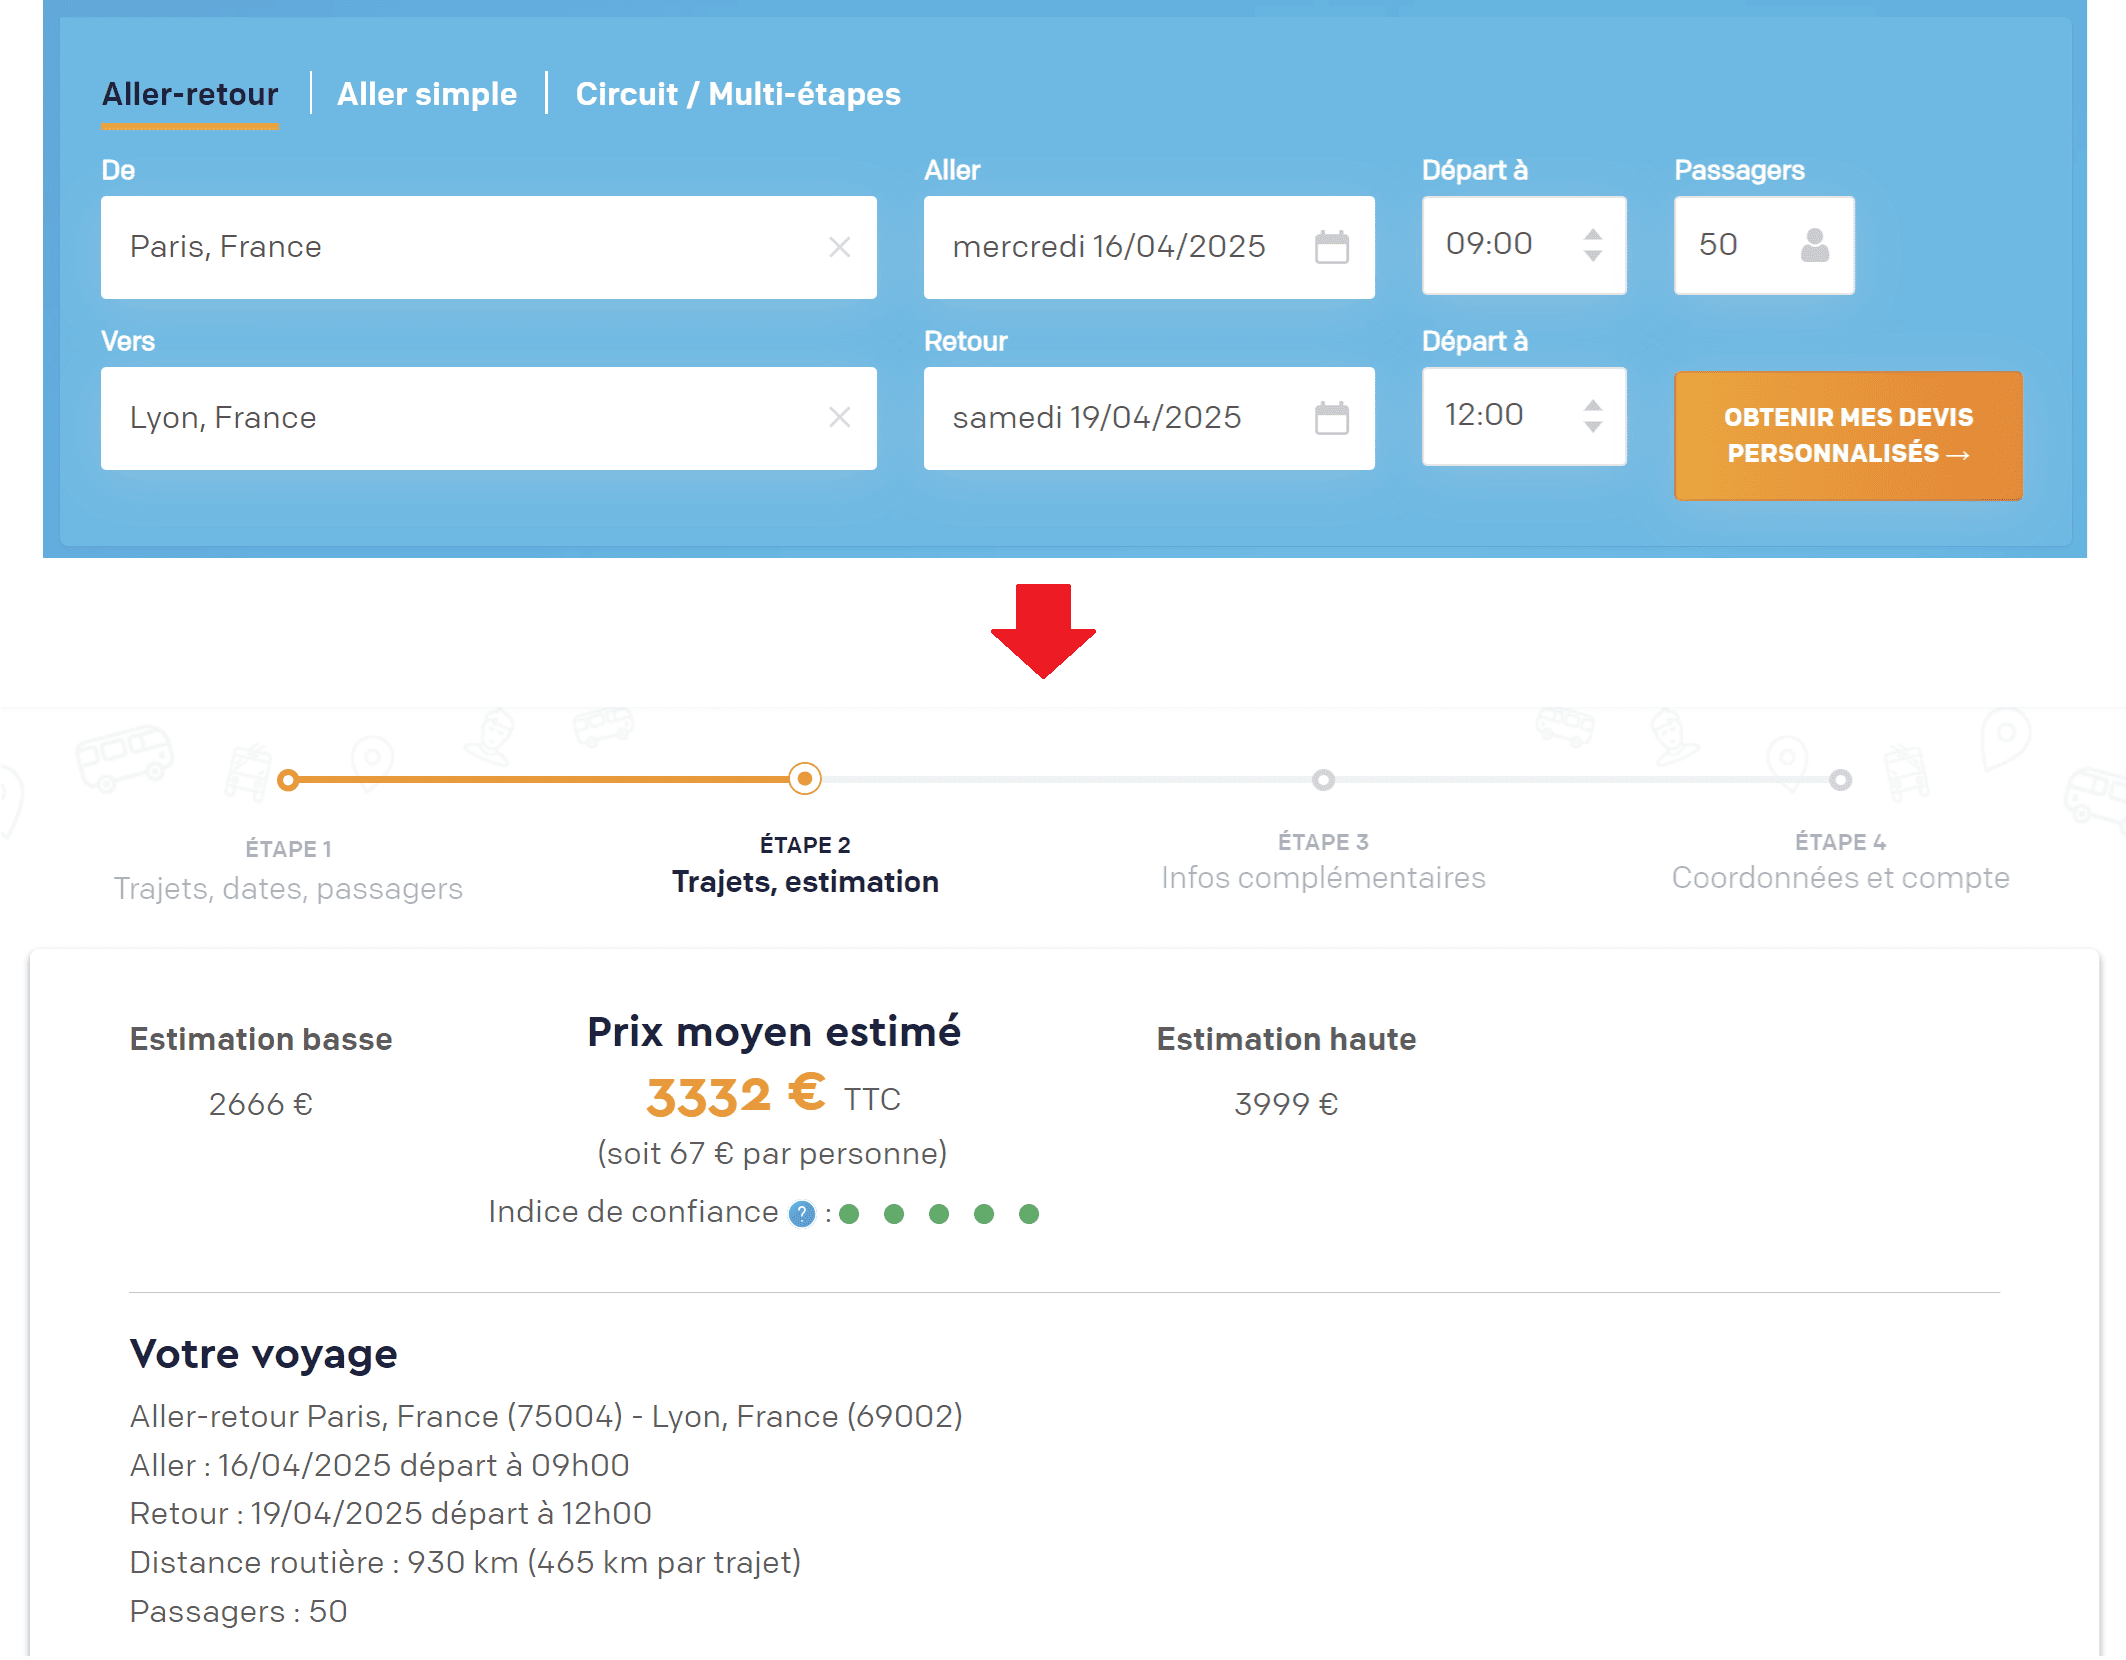Viewport: 2126px width, 1660px height.
Task: Switch to Circuit / Multi-étapes tab
Action: pyautogui.click(x=738, y=94)
